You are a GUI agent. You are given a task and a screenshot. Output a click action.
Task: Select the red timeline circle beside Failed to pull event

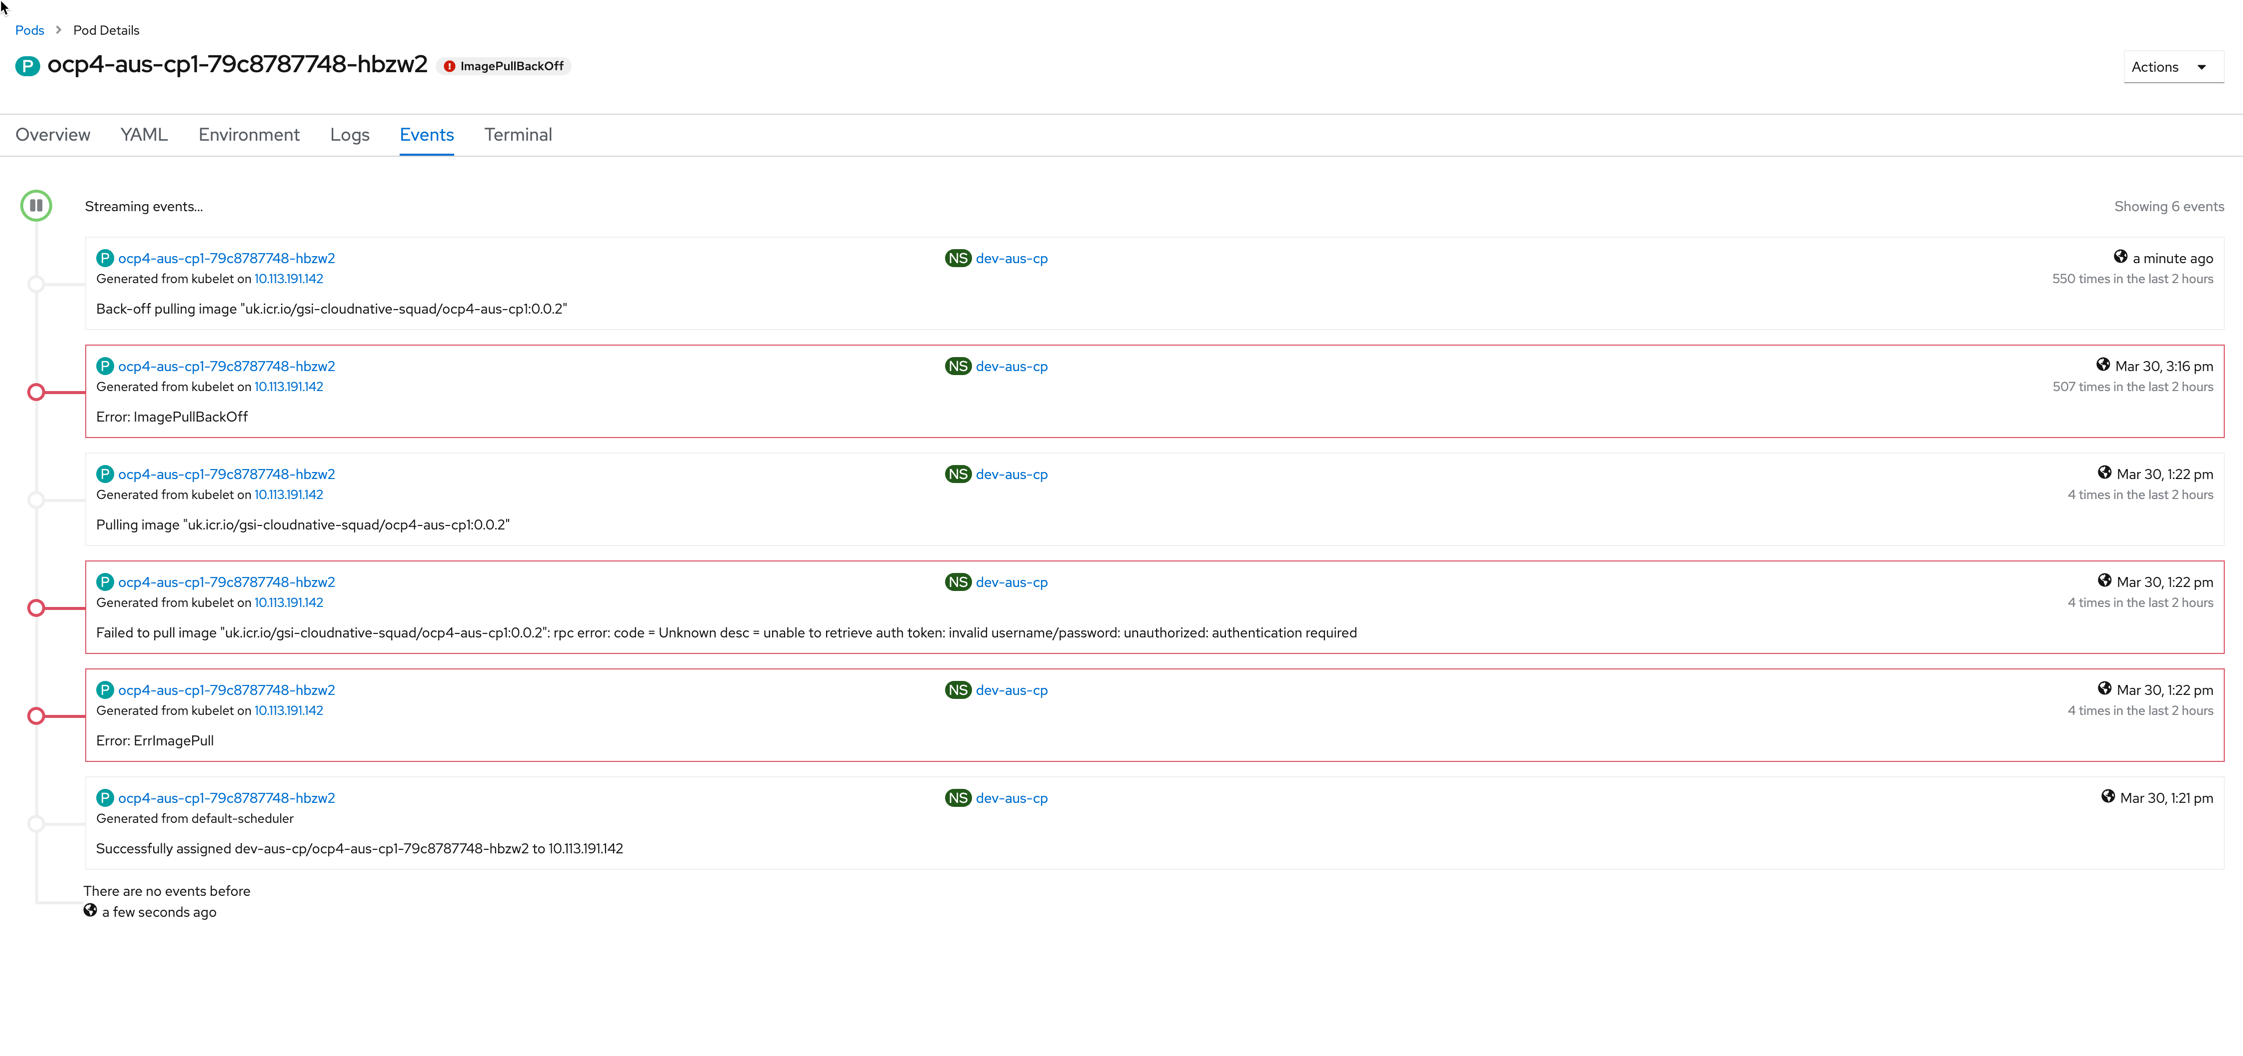point(36,607)
